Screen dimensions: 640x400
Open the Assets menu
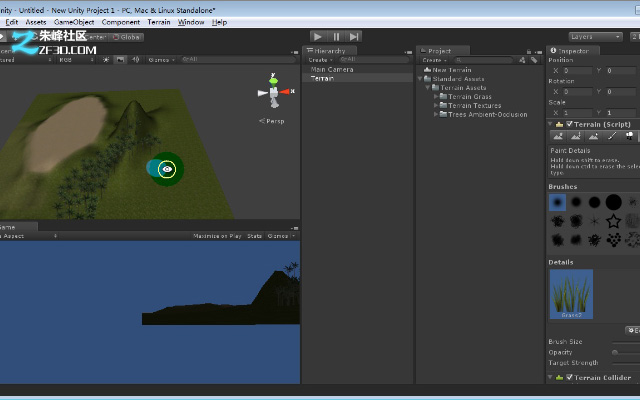36,22
